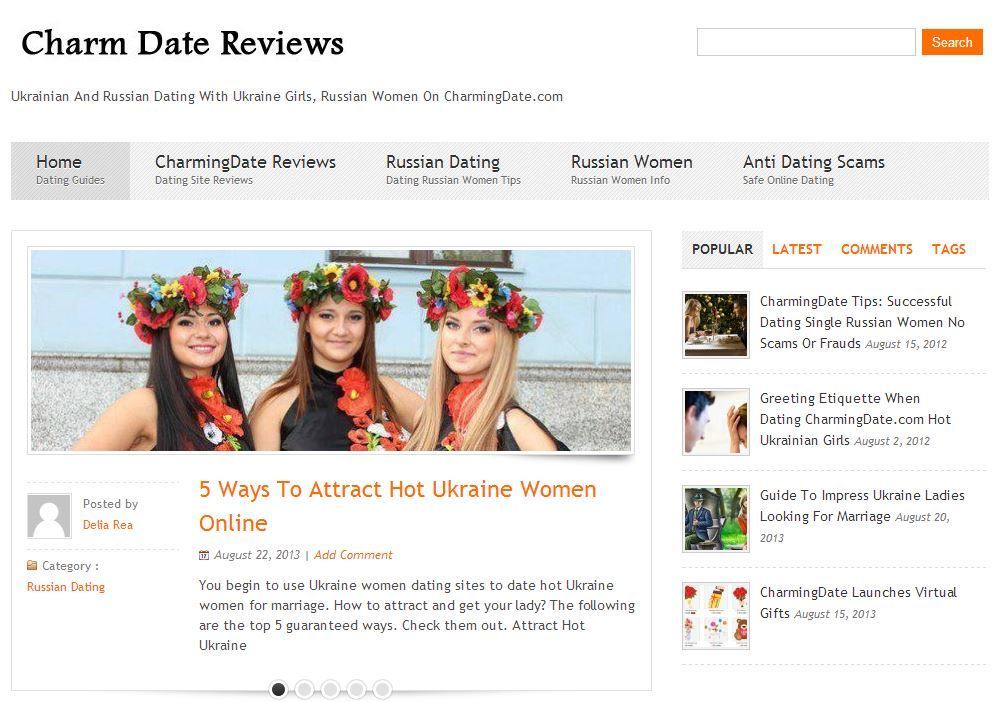Click the Charm Date Reviews site title
993x702 pixels.
pyautogui.click(x=182, y=43)
